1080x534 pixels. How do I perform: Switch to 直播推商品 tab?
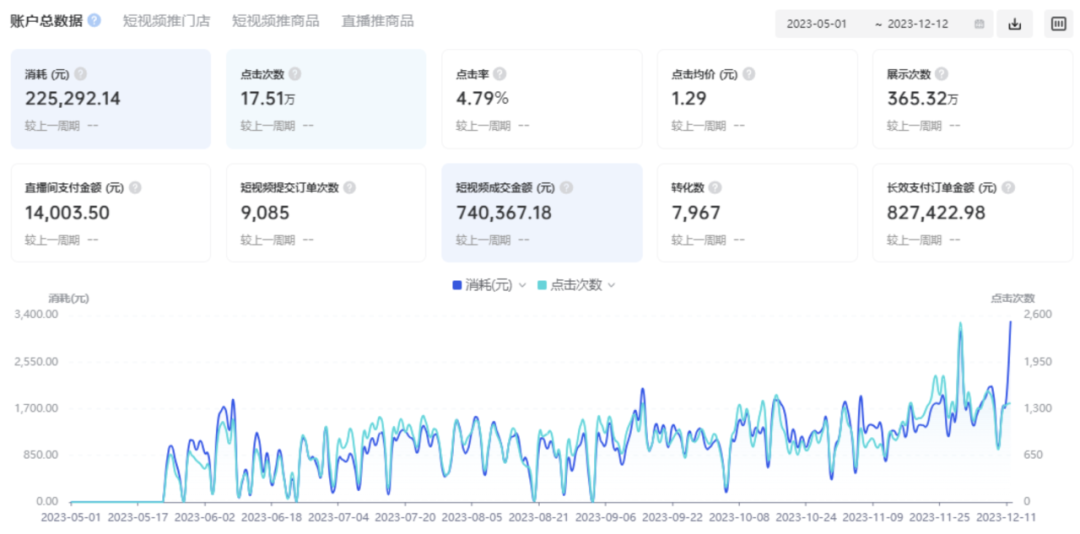[377, 21]
